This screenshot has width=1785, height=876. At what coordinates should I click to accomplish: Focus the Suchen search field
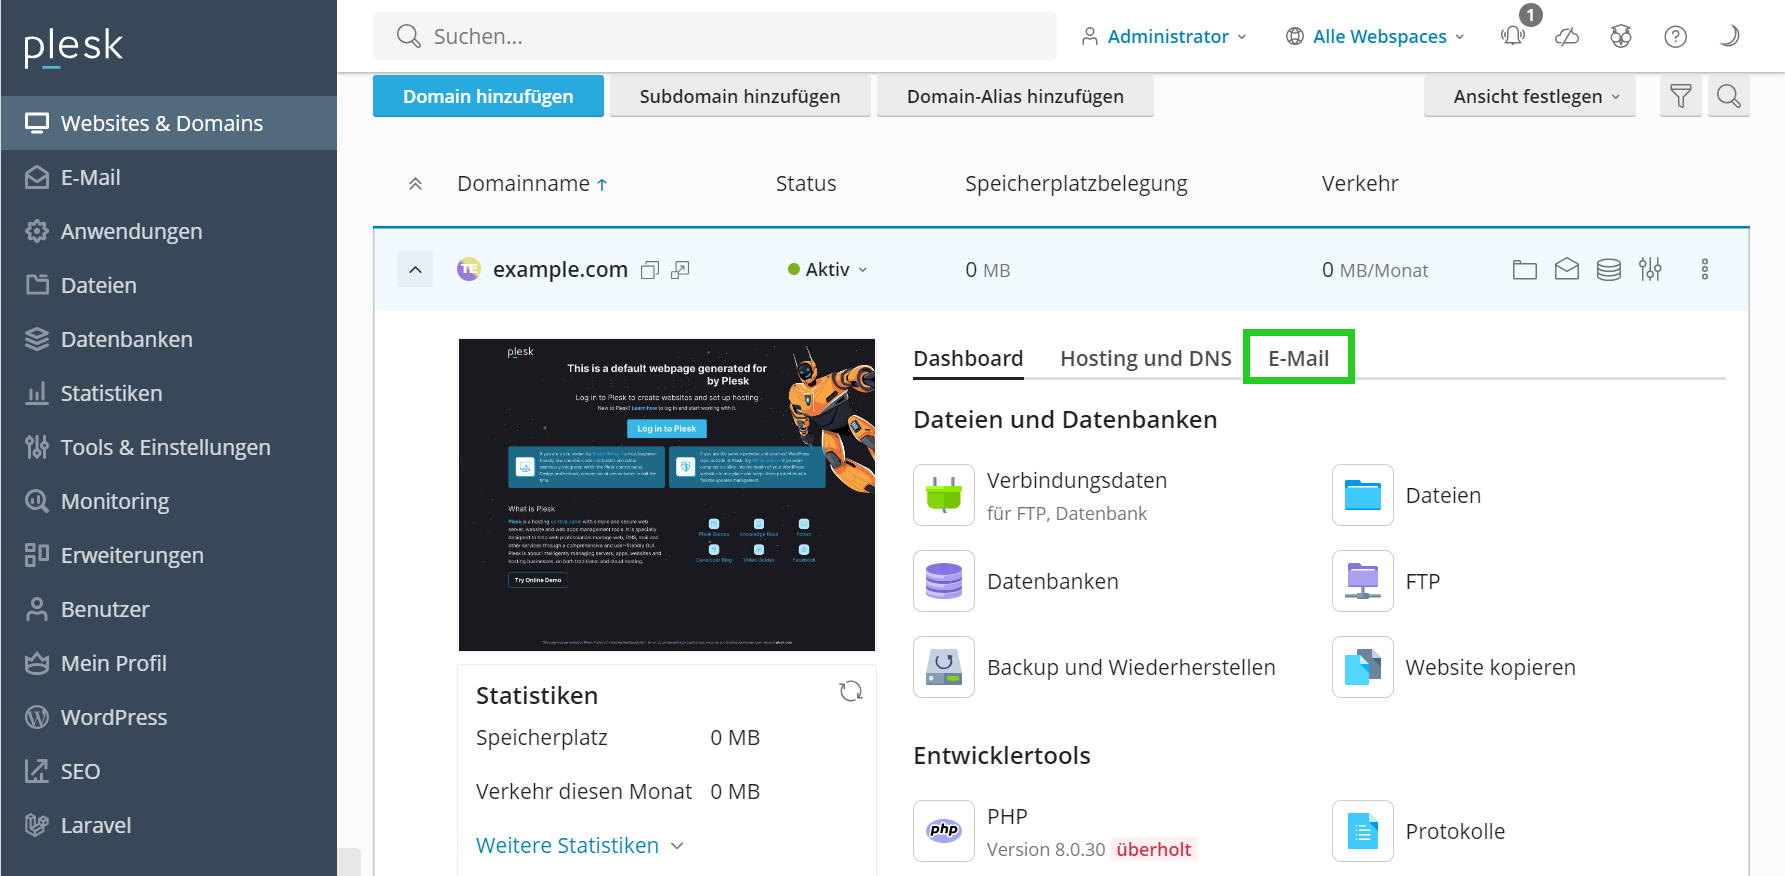pos(714,36)
